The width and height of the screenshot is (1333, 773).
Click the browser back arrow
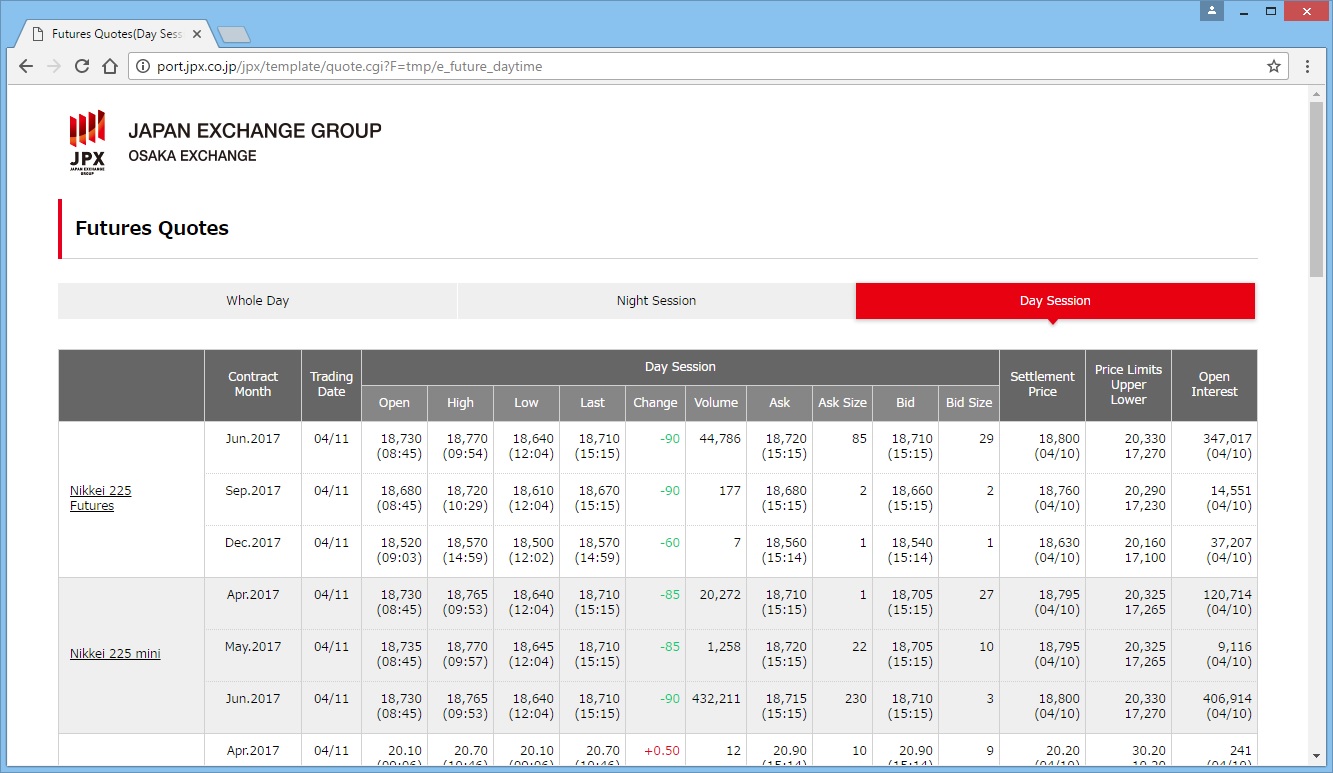click(x=26, y=66)
